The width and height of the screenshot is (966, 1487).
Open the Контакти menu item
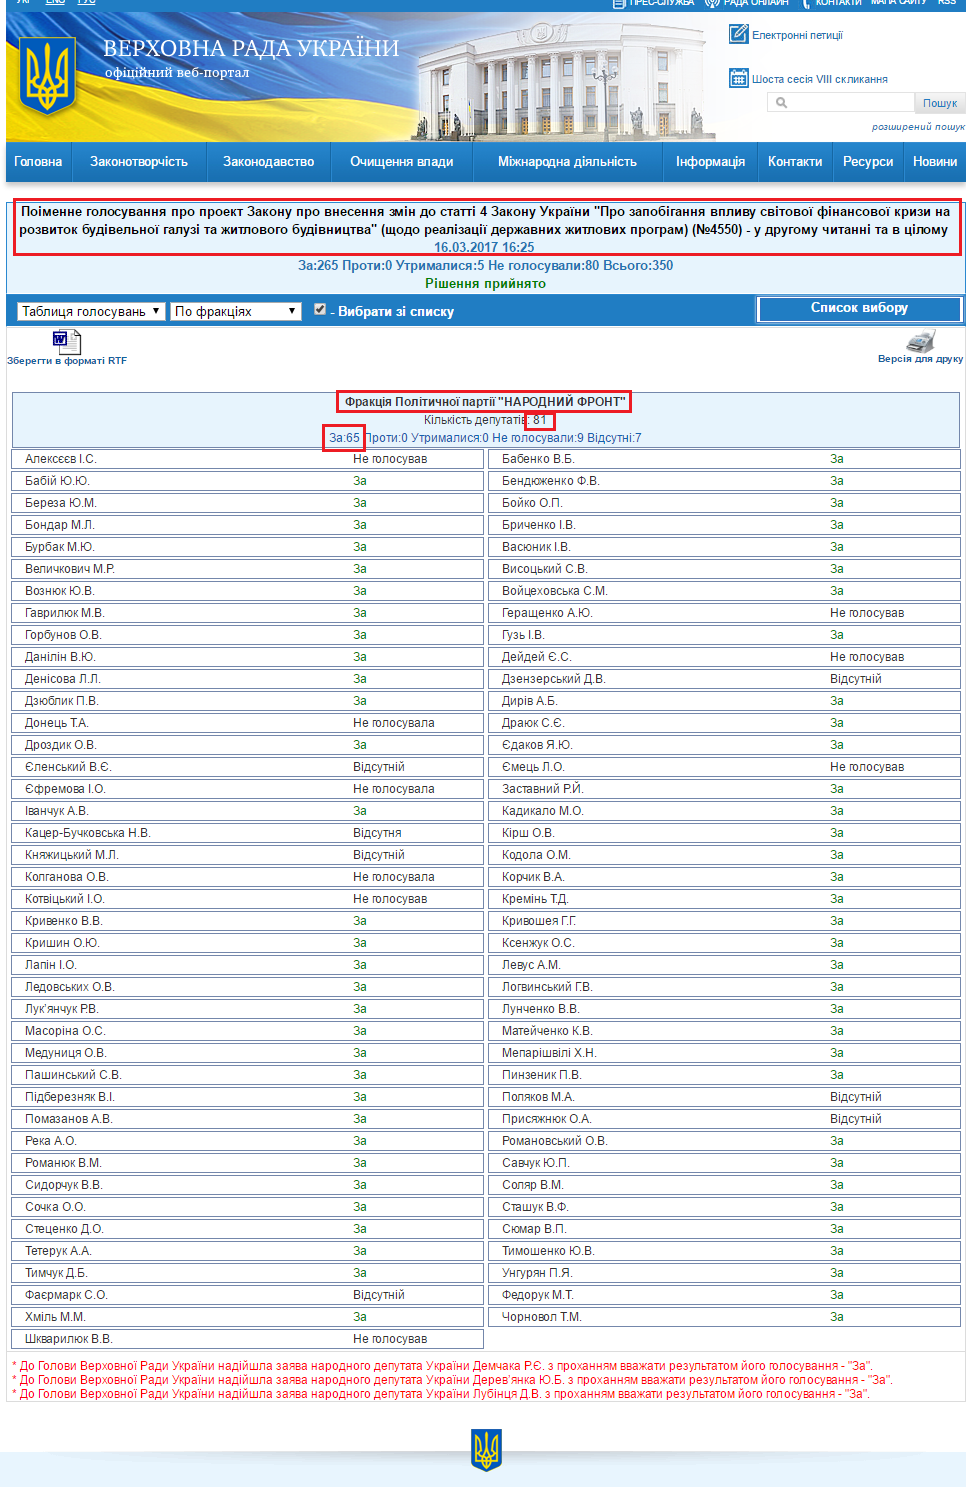coord(795,161)
